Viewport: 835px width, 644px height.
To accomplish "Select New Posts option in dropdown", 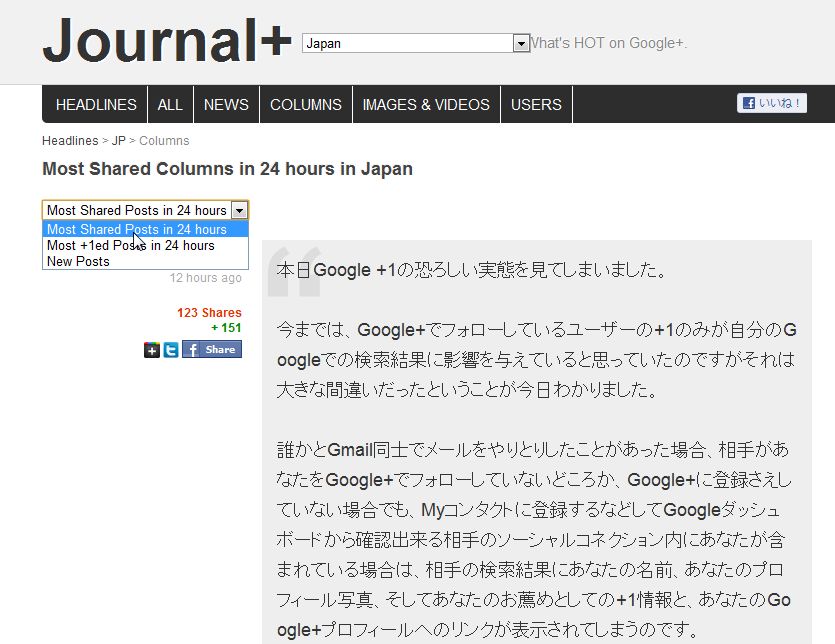I will click(x=145, y=261).
